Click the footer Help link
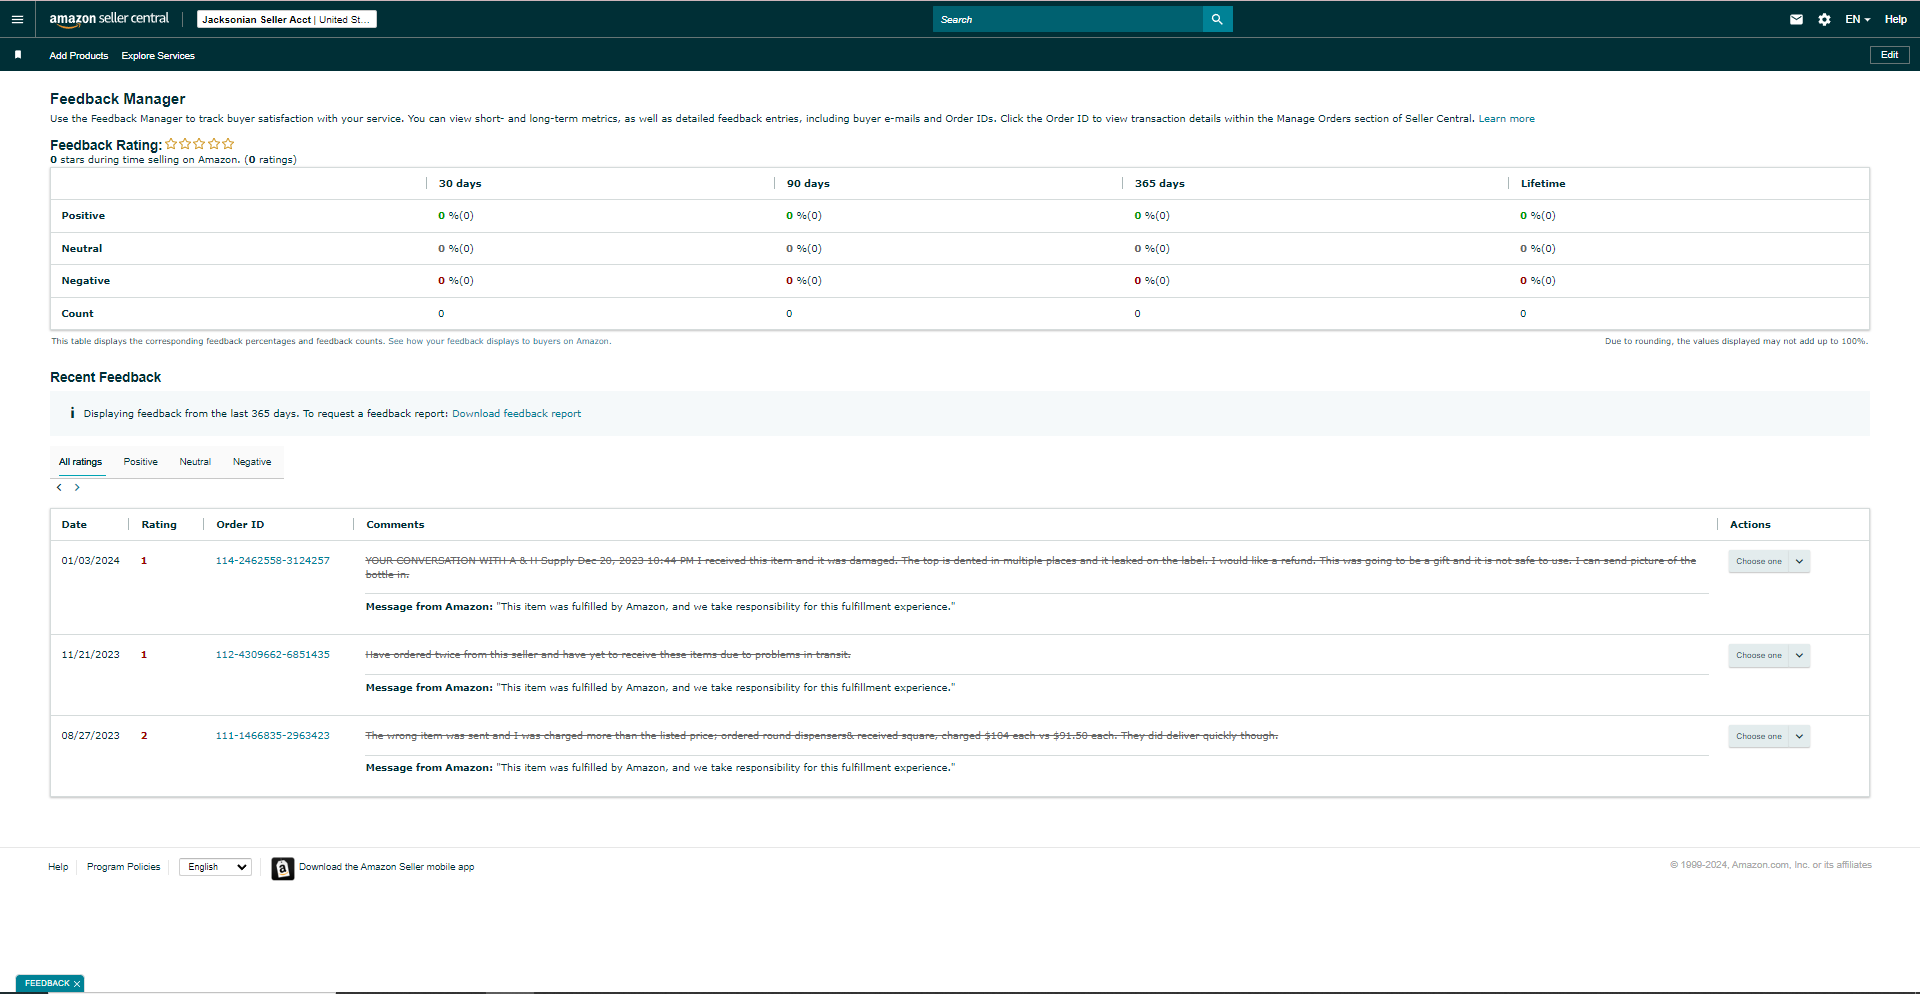 tap(58, 867)
